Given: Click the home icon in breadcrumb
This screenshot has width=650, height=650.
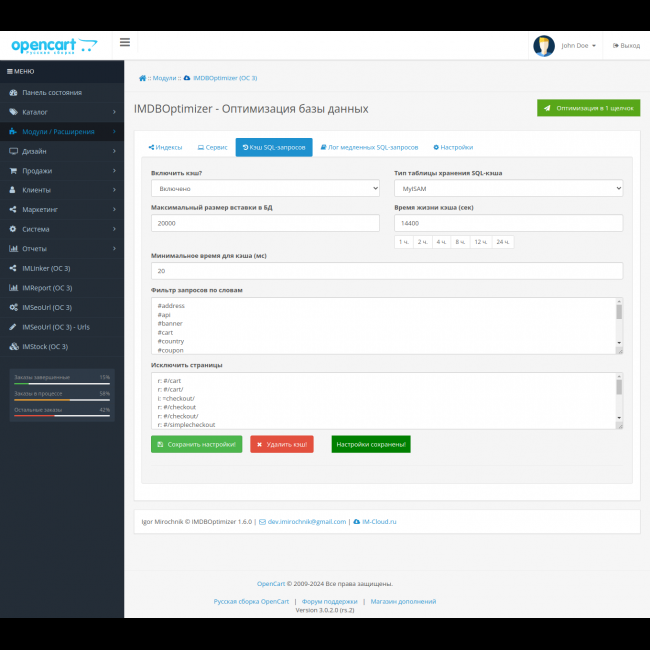Looking at the screenshot, I should (143, 77).
